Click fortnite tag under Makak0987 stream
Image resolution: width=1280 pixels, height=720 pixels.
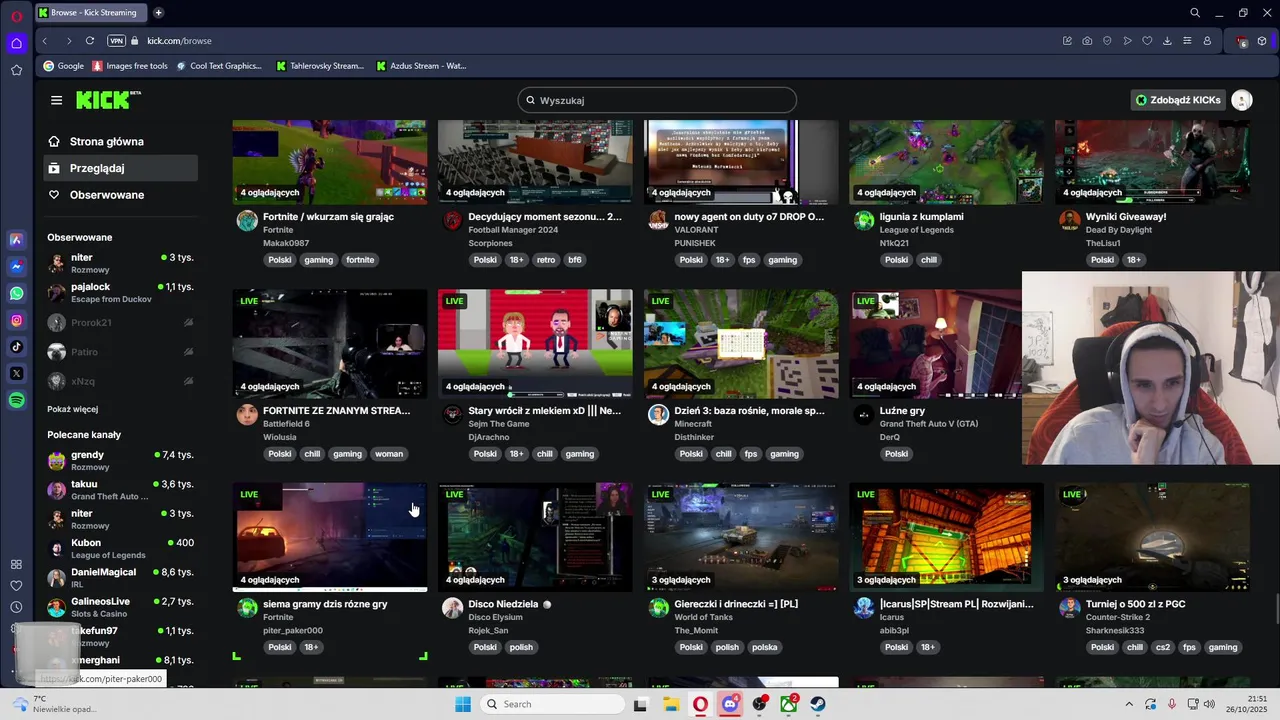(360, 260)
